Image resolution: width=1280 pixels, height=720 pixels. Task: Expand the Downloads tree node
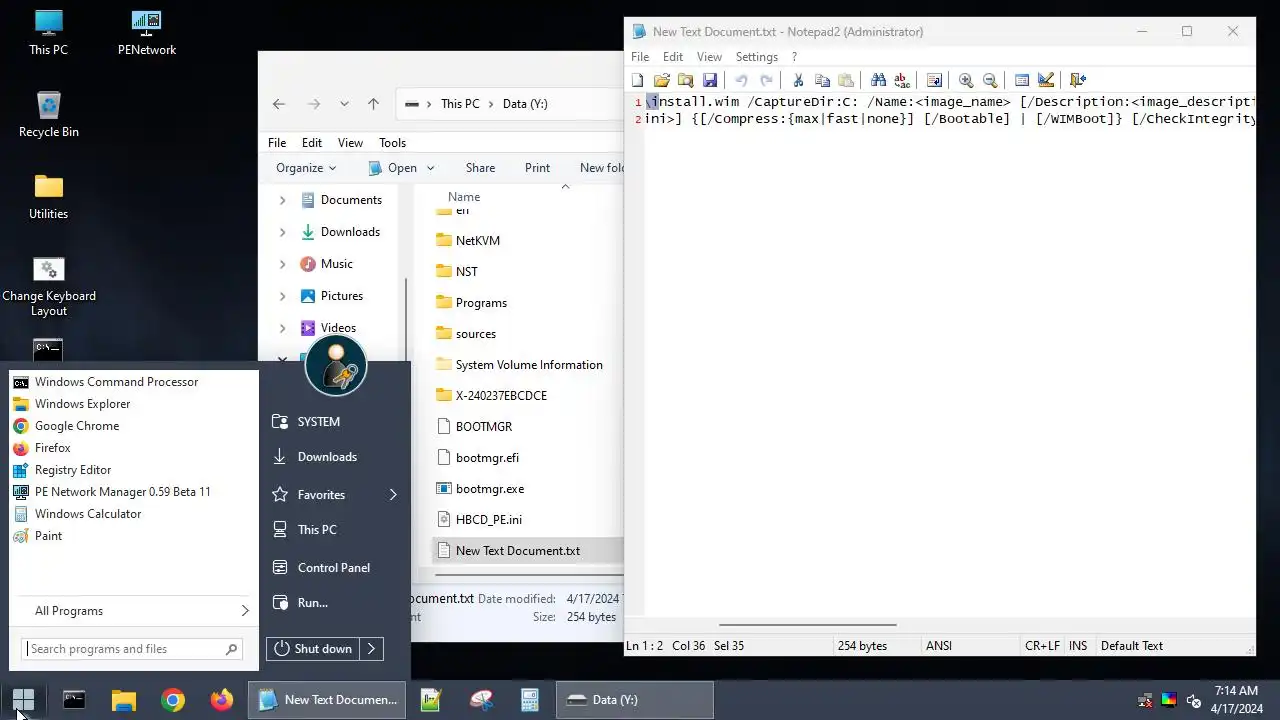pyautogui.click(x=282, y=232)
